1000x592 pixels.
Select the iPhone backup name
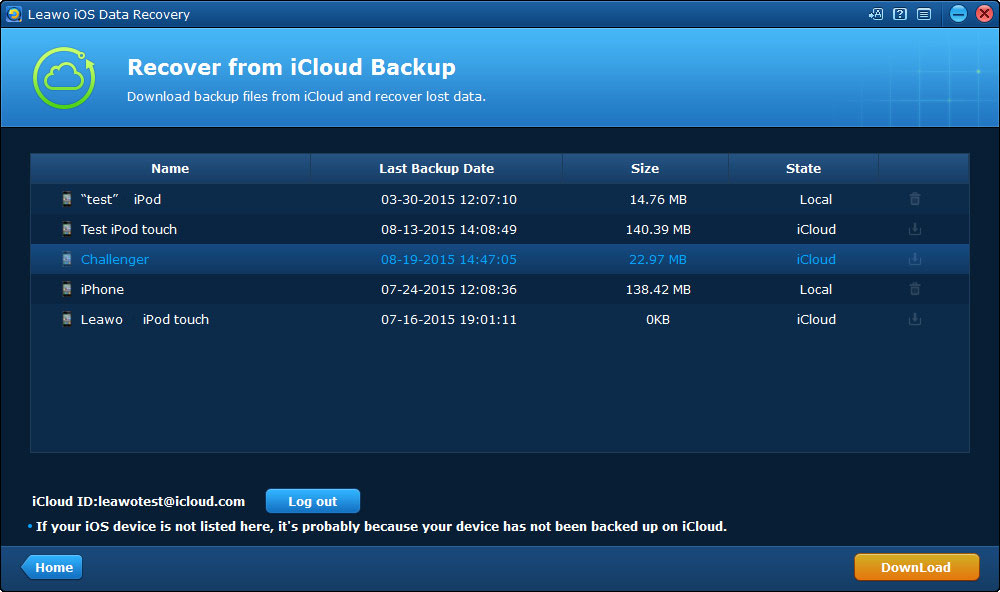point(102,289)
